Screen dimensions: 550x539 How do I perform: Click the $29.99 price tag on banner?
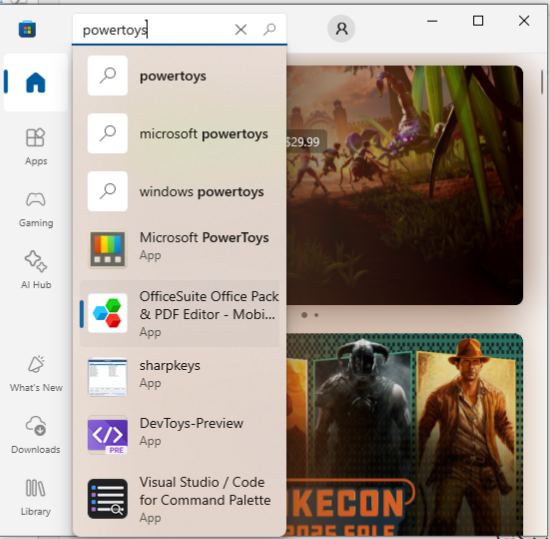pyautogui.click(x=305, y=142)
